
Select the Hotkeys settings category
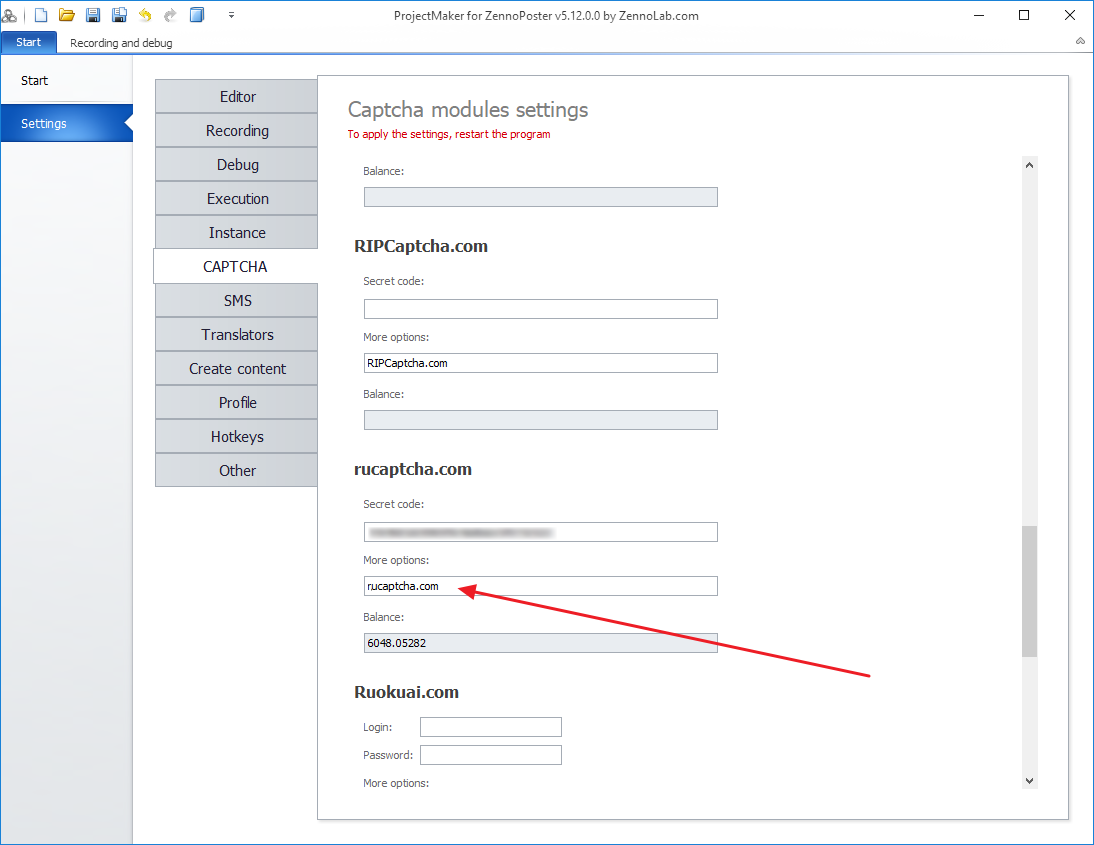(237, 436)
